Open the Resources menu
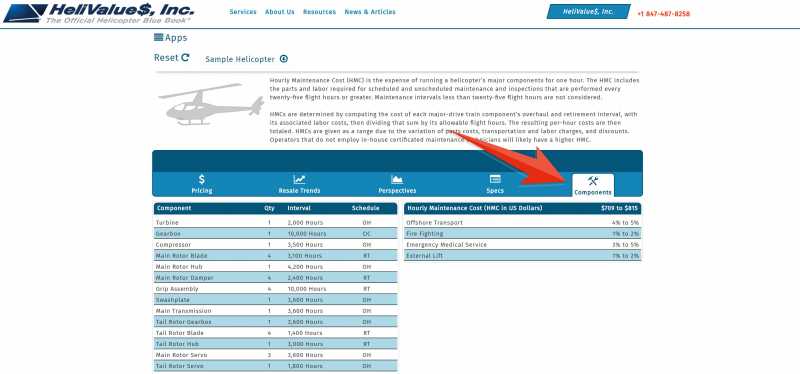Screen dimensions: 800x374 [x=319, y=12]
